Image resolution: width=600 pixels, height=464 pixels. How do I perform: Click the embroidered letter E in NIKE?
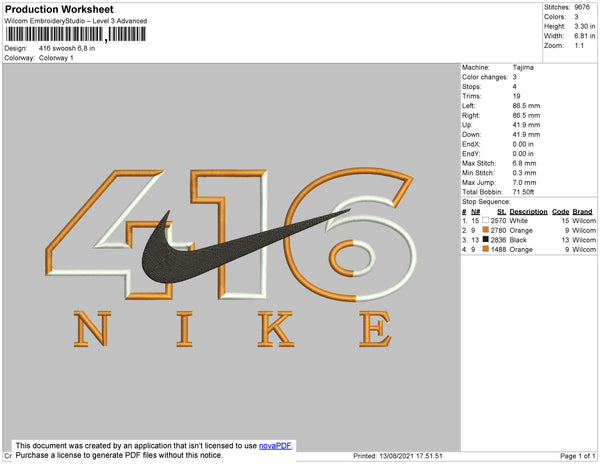[375, 329]
